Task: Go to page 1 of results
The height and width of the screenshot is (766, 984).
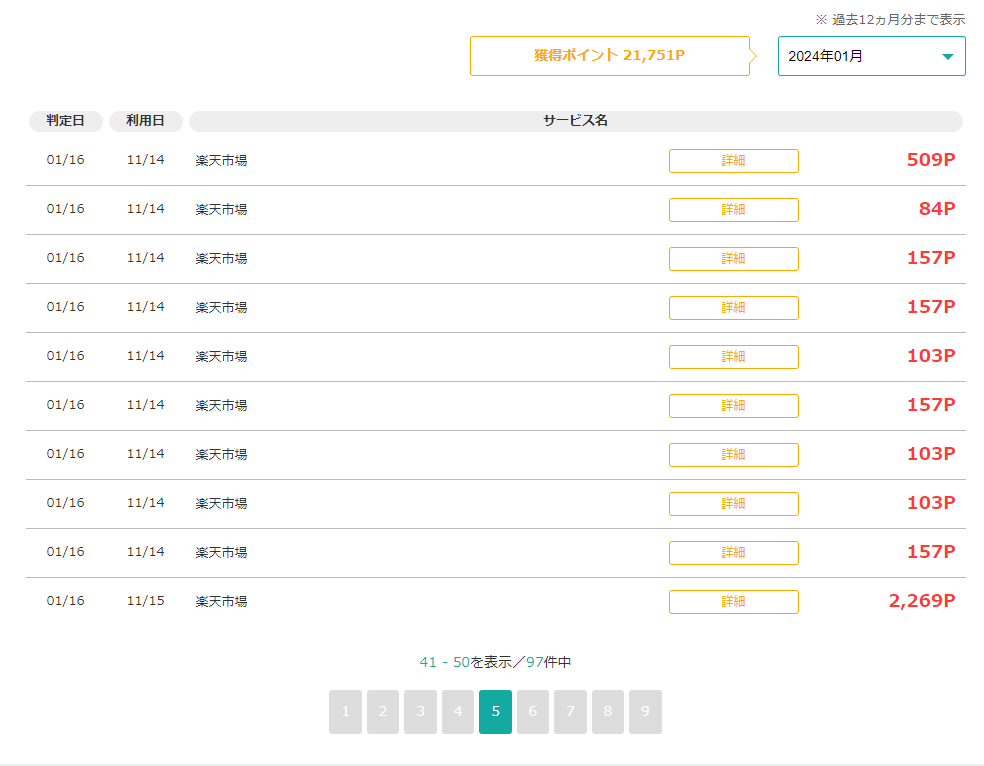Action: 345,712
